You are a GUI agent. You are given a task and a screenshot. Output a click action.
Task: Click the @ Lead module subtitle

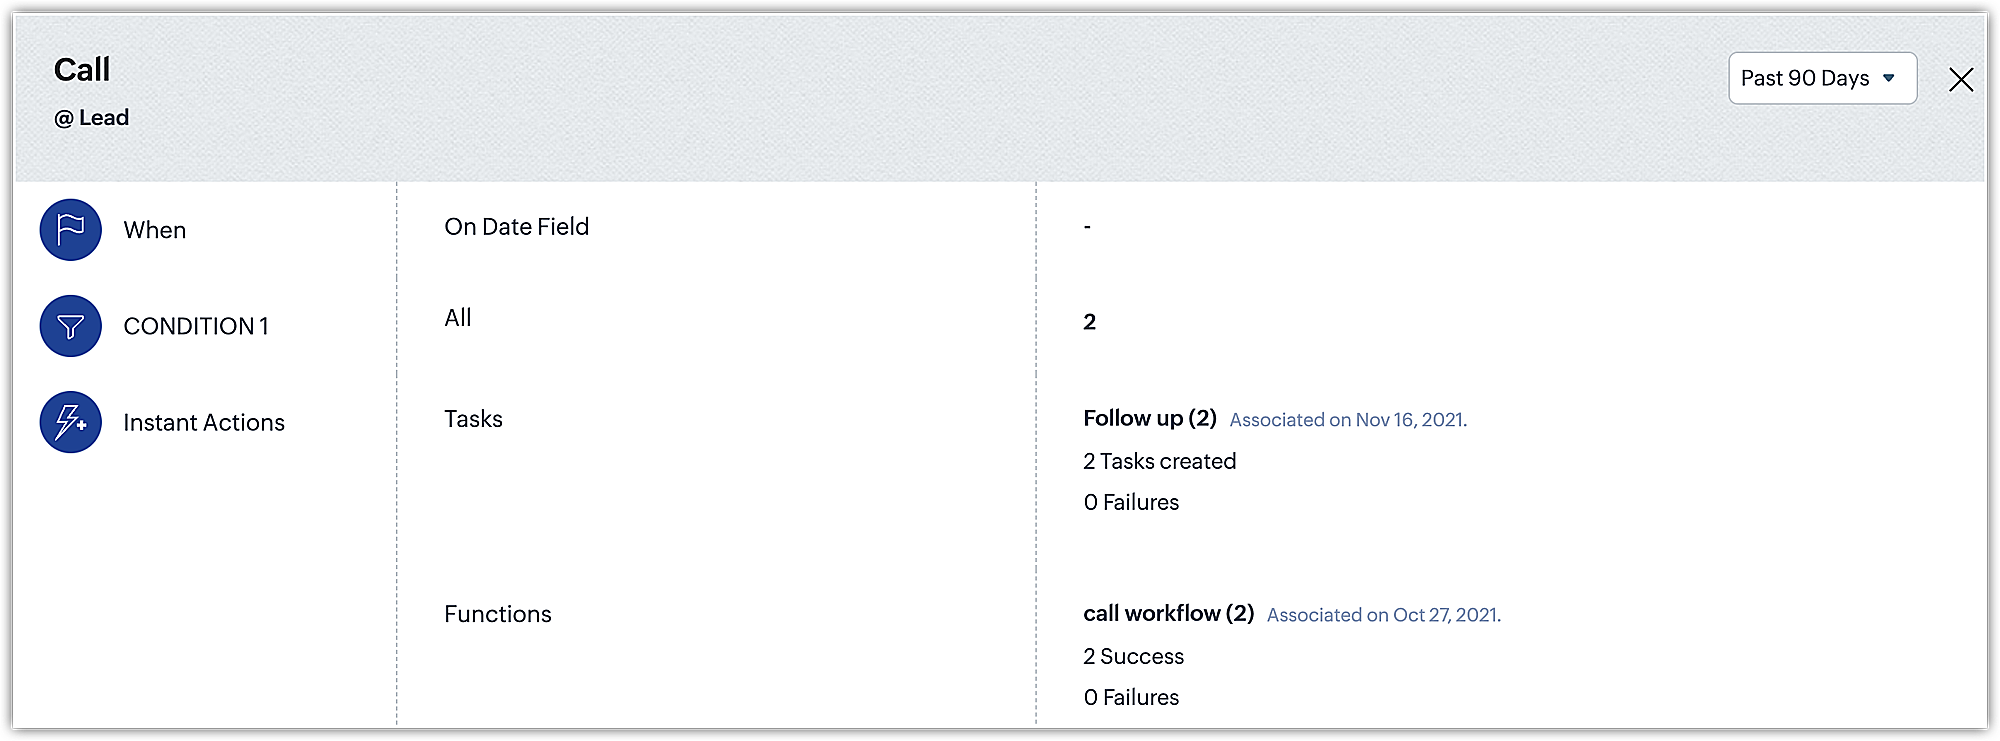point(91,118)
